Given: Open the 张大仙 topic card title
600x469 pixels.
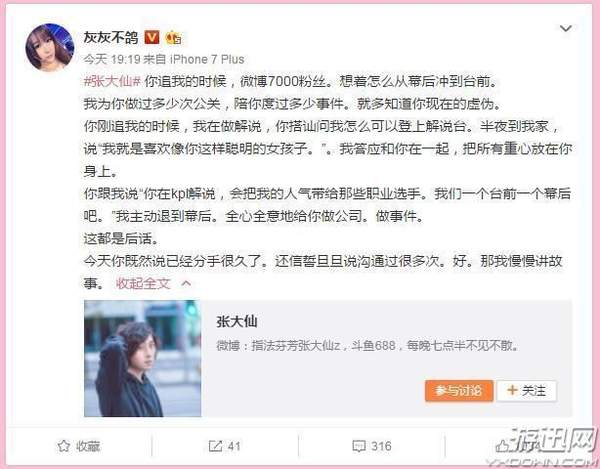Looking at the screenshot, I should click(236, 322).
